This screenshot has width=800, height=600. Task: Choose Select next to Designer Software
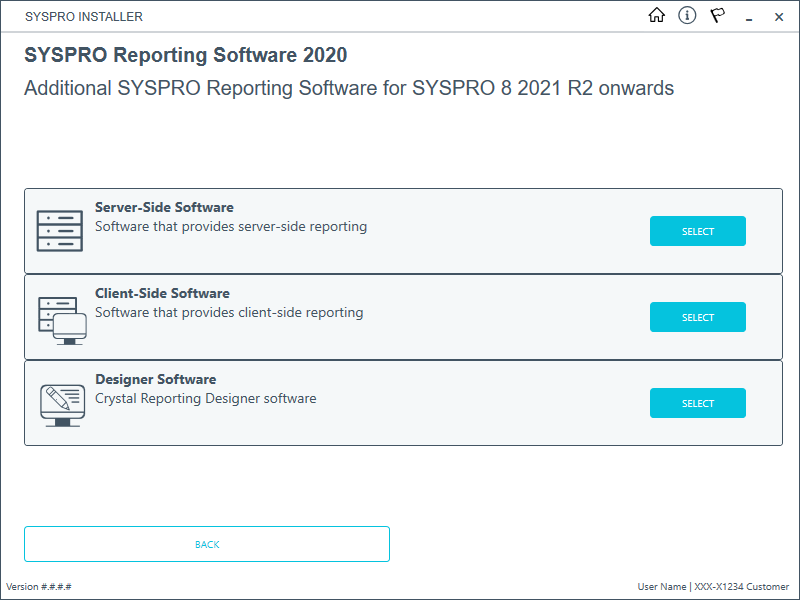(x=697, y=403)
